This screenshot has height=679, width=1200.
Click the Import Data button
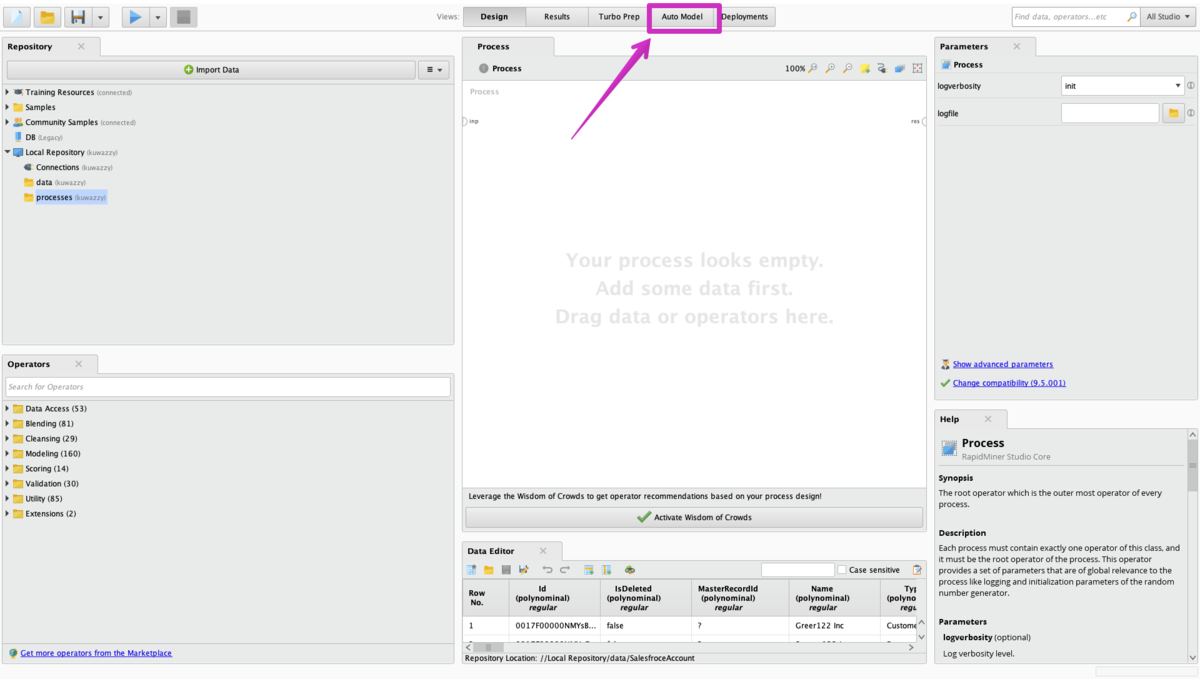(211, 70)
